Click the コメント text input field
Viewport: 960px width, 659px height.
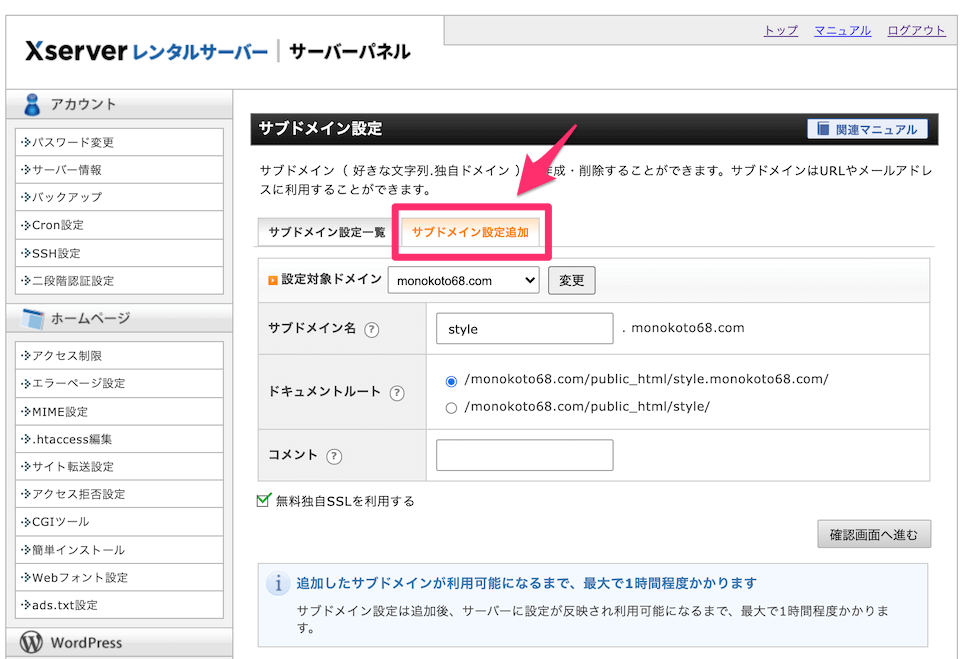(x=524, y=455)
